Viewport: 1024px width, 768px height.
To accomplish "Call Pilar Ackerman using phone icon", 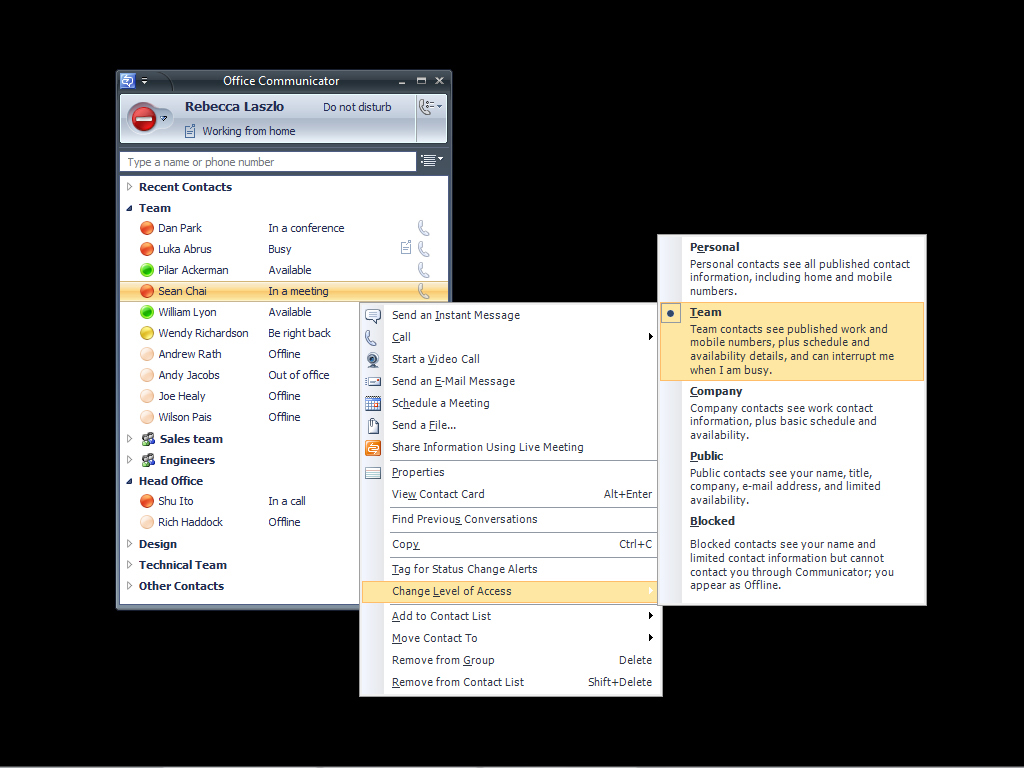I will click(424, 270).
